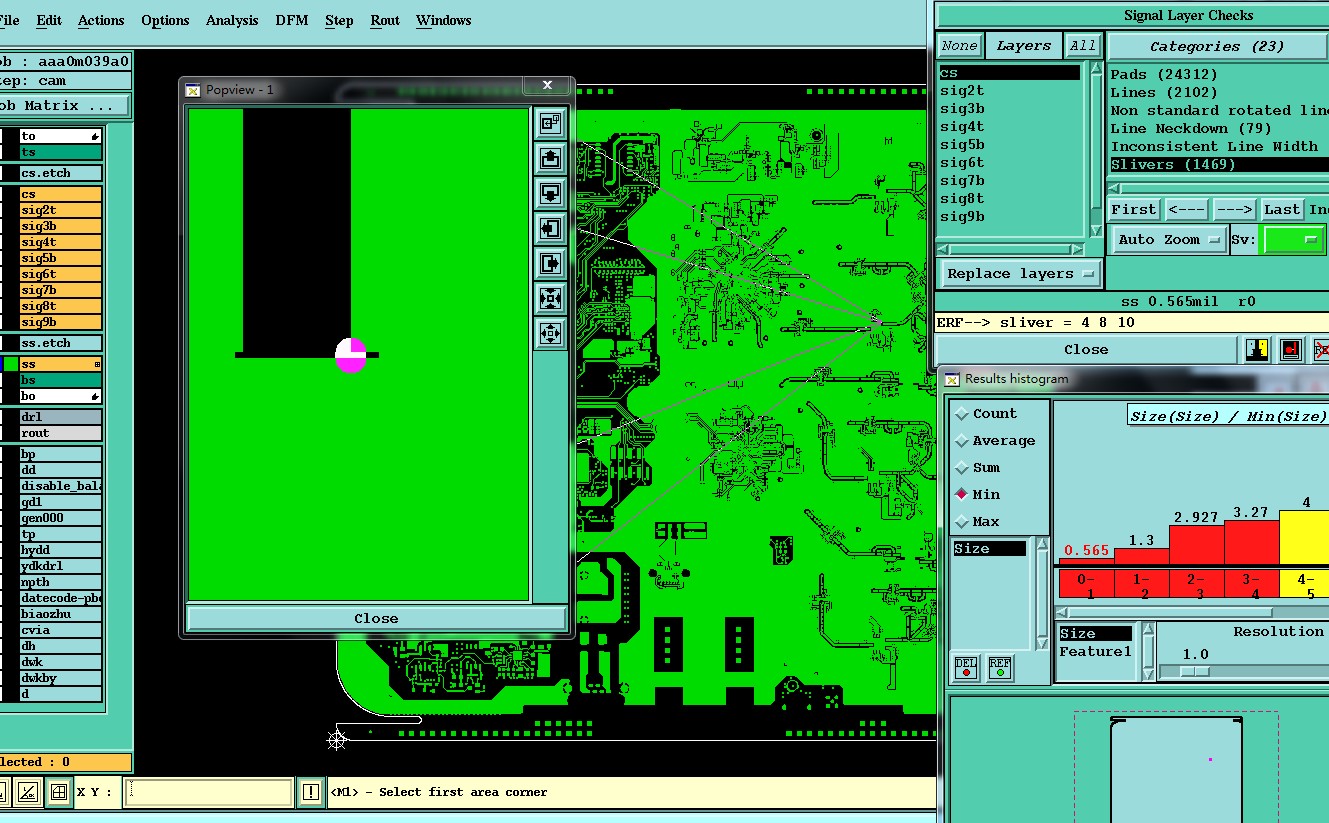The height and width of the screenshot is (823, 1329).
Task: Select the Average radio option
Action: point(994,441)
